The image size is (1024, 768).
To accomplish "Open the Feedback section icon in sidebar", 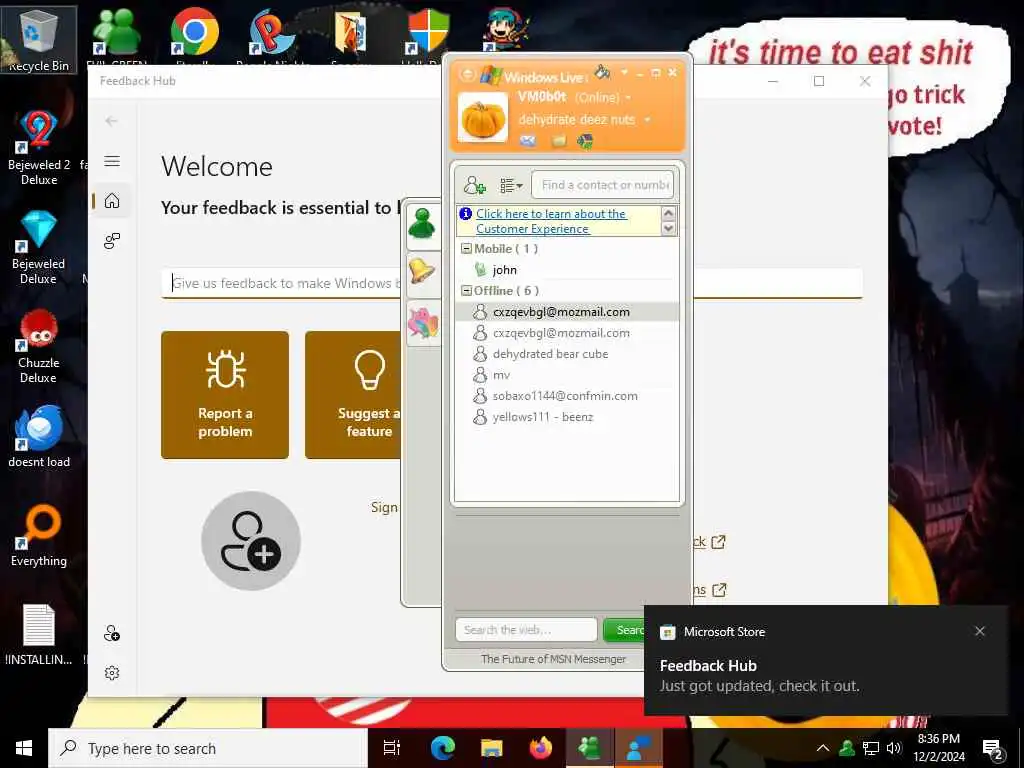I will 112,241.
